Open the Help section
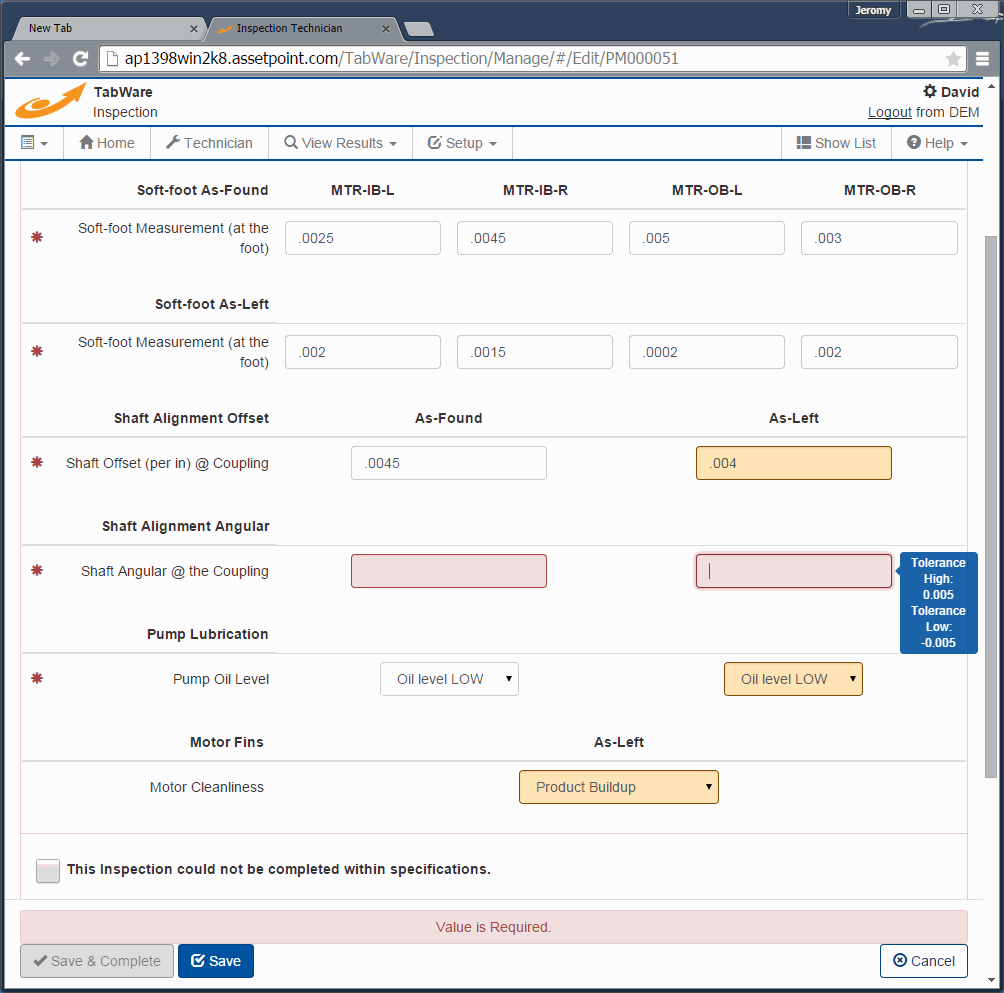This screenshot has width=1004, height=993. (935, 142)
